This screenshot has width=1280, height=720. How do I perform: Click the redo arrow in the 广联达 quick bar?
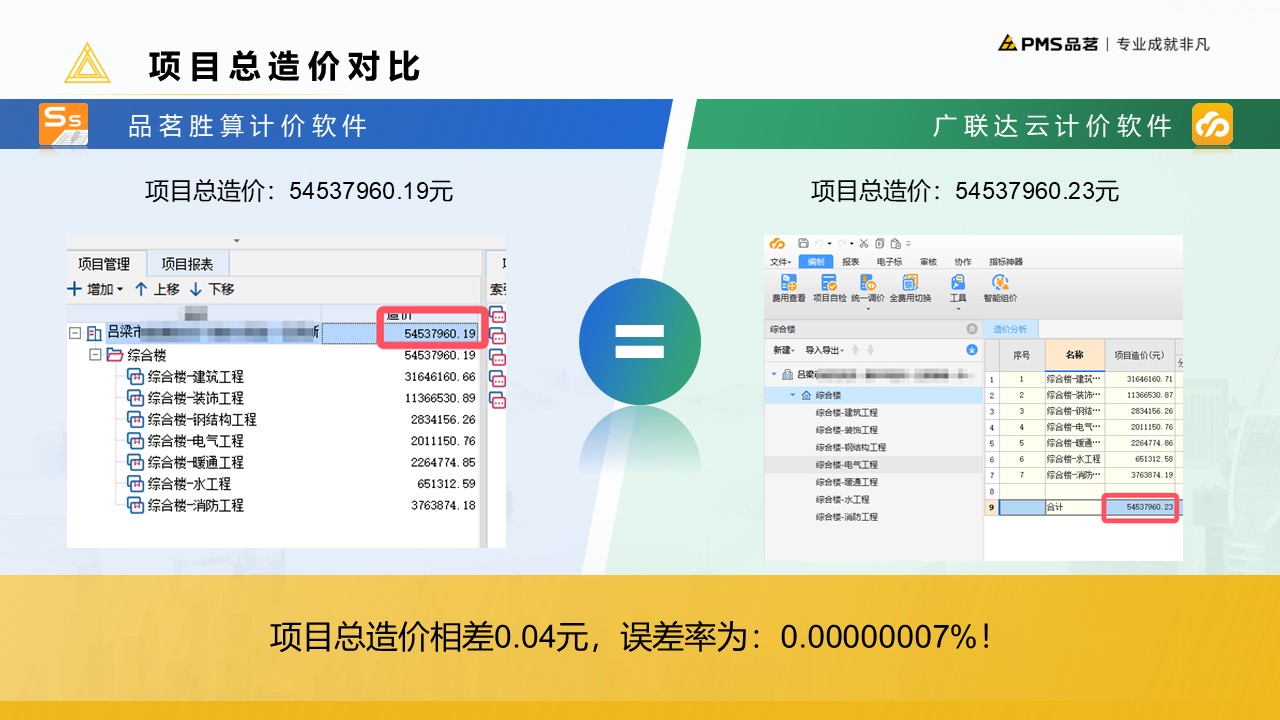842,243
